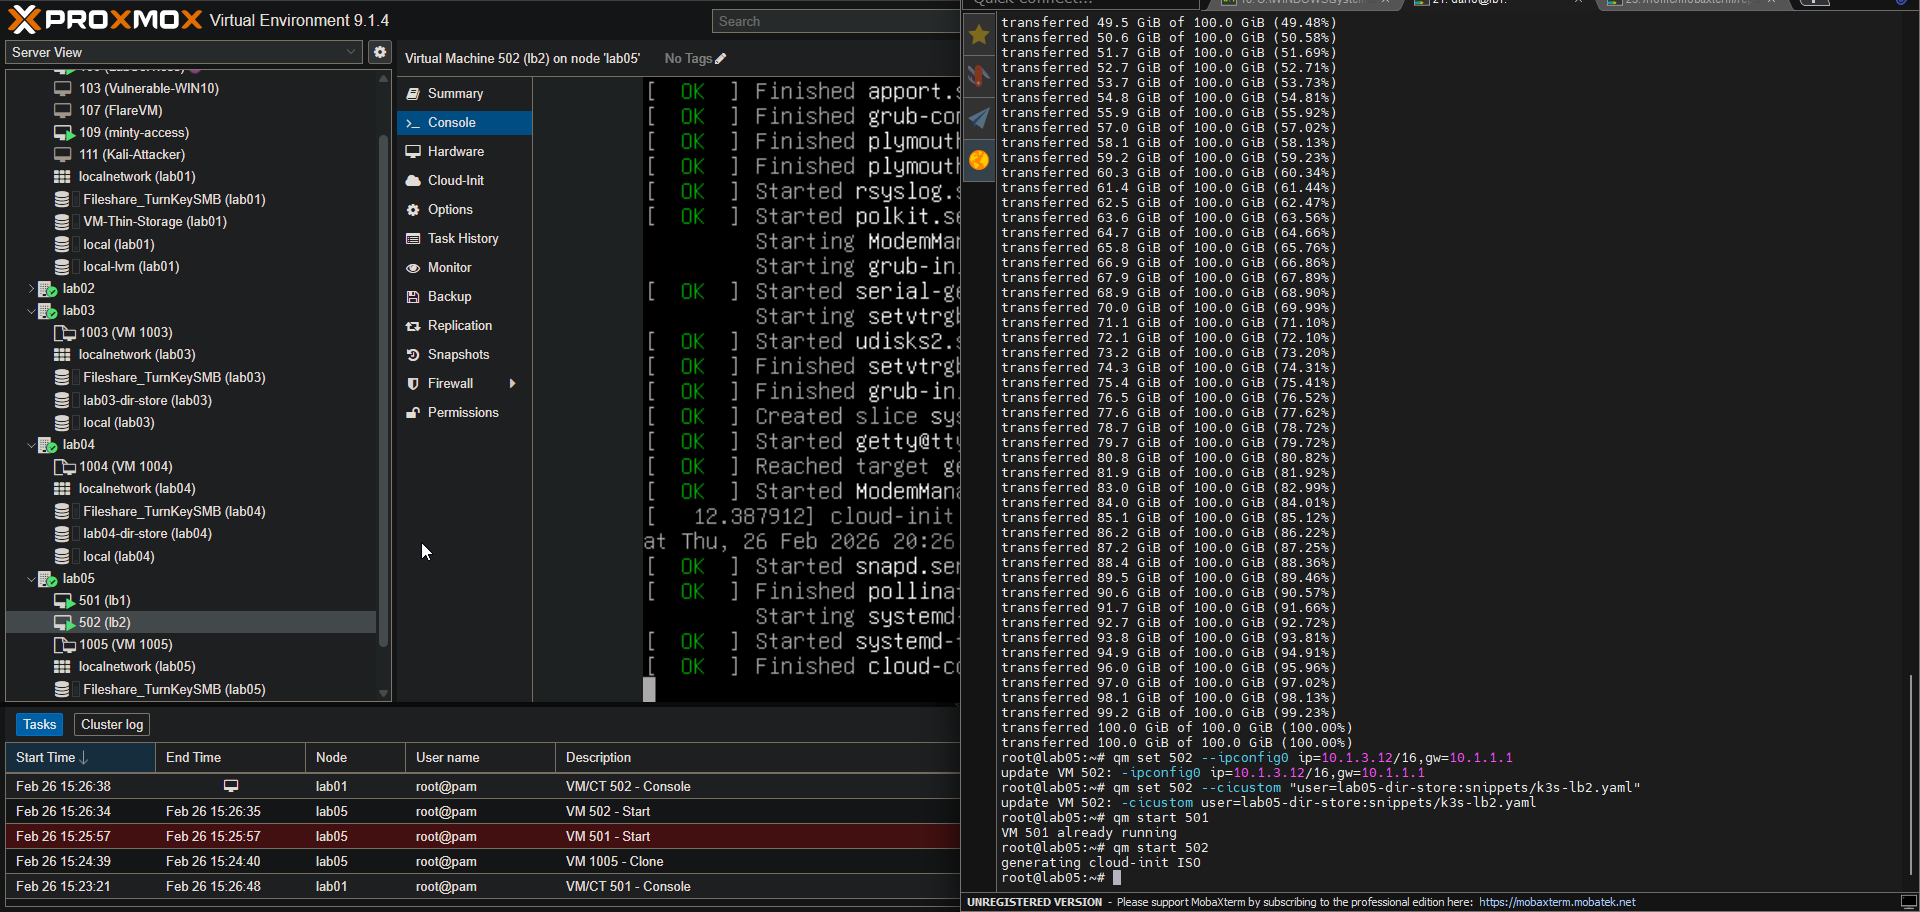1920x912 pixels.
Task: Switch to the Cluster log tab
Action: point(112,725)
